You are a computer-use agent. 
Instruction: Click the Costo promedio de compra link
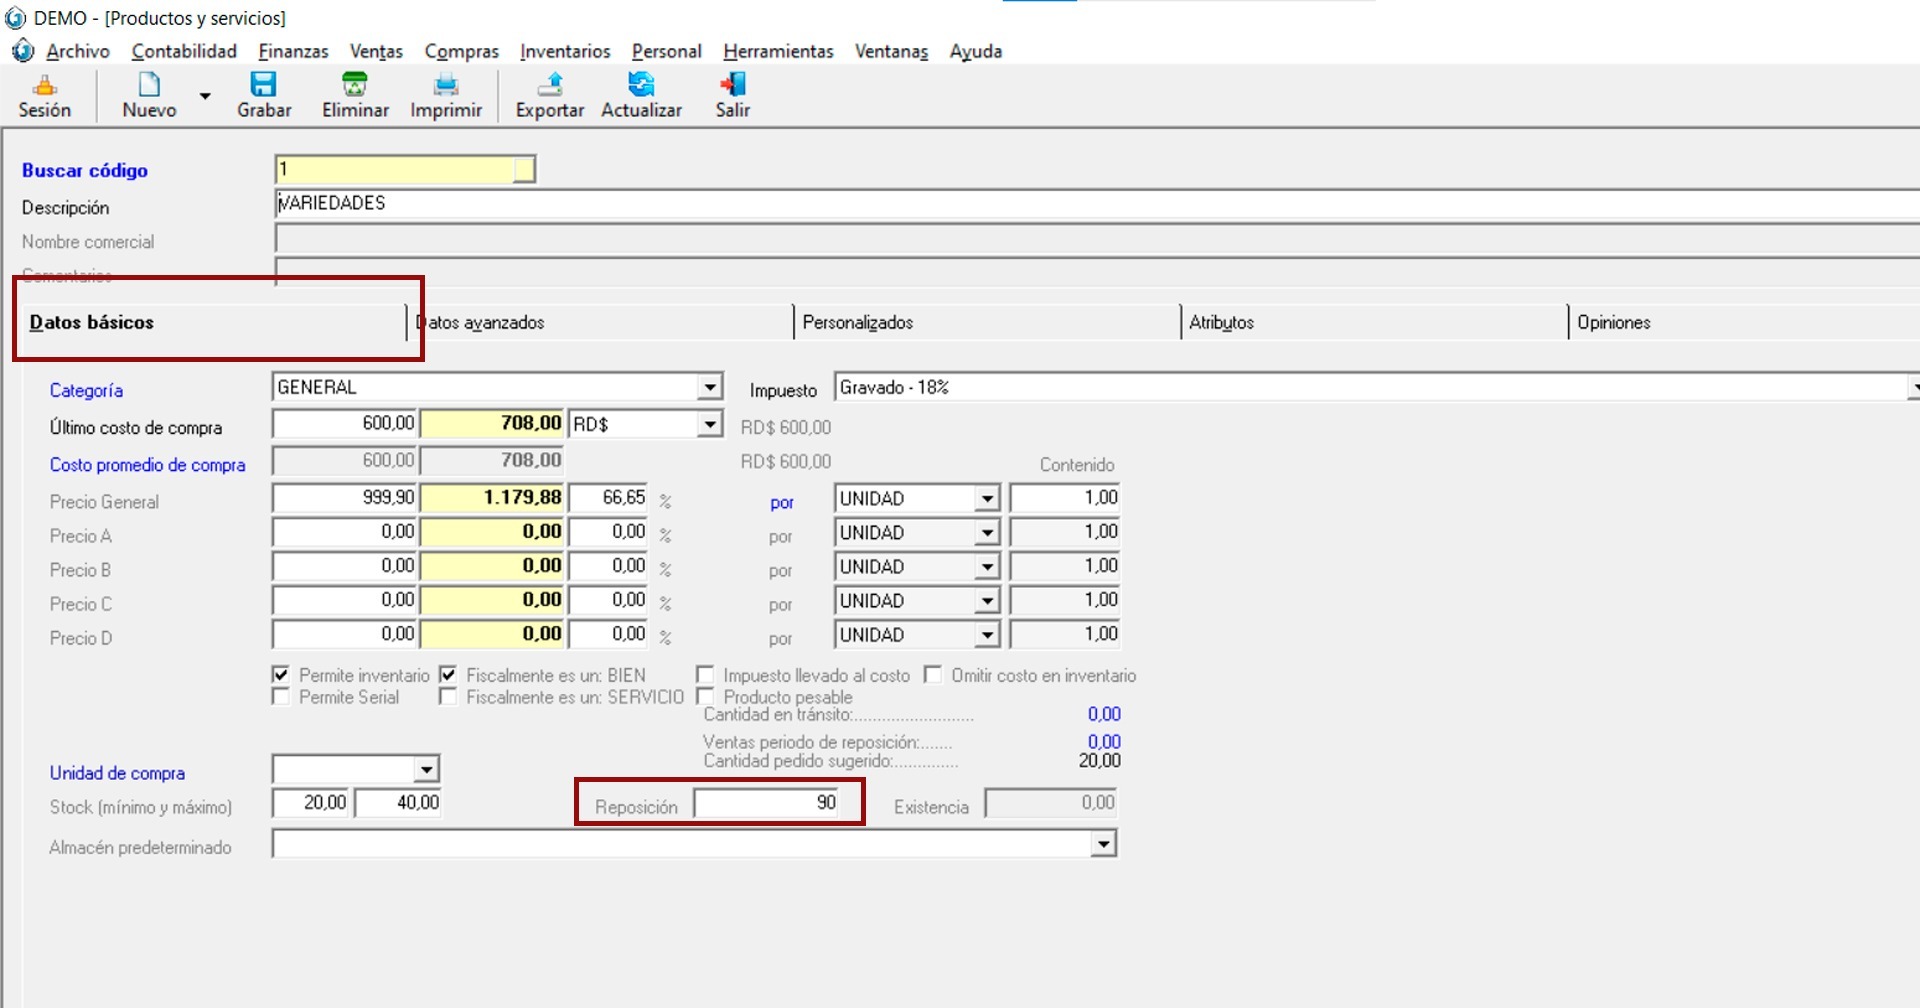pos(147,465)
